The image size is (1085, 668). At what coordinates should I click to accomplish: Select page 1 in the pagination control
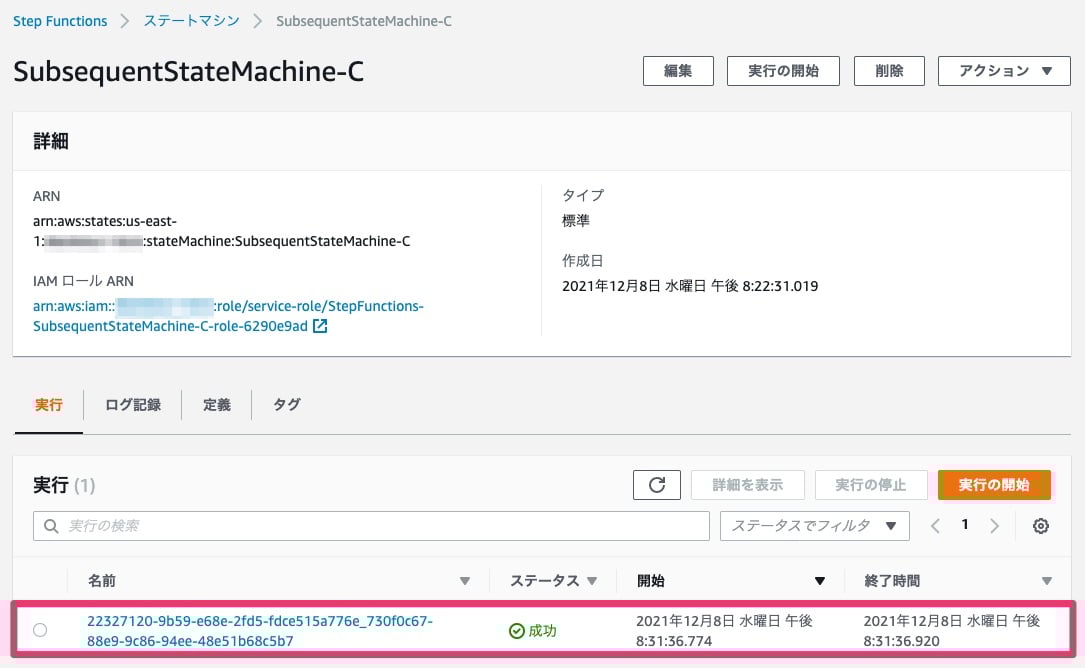click(964, 525)
